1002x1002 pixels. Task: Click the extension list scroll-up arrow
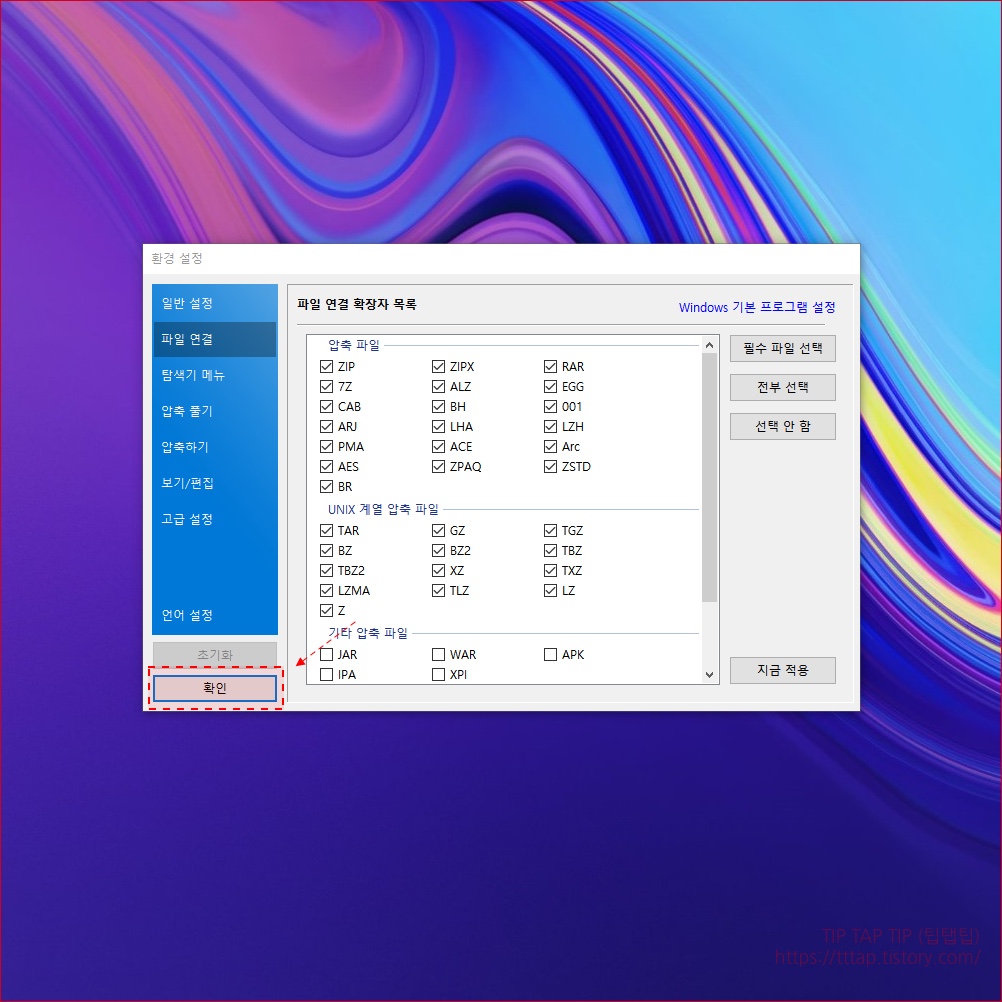pyautogui.click(x=709, y=345)
